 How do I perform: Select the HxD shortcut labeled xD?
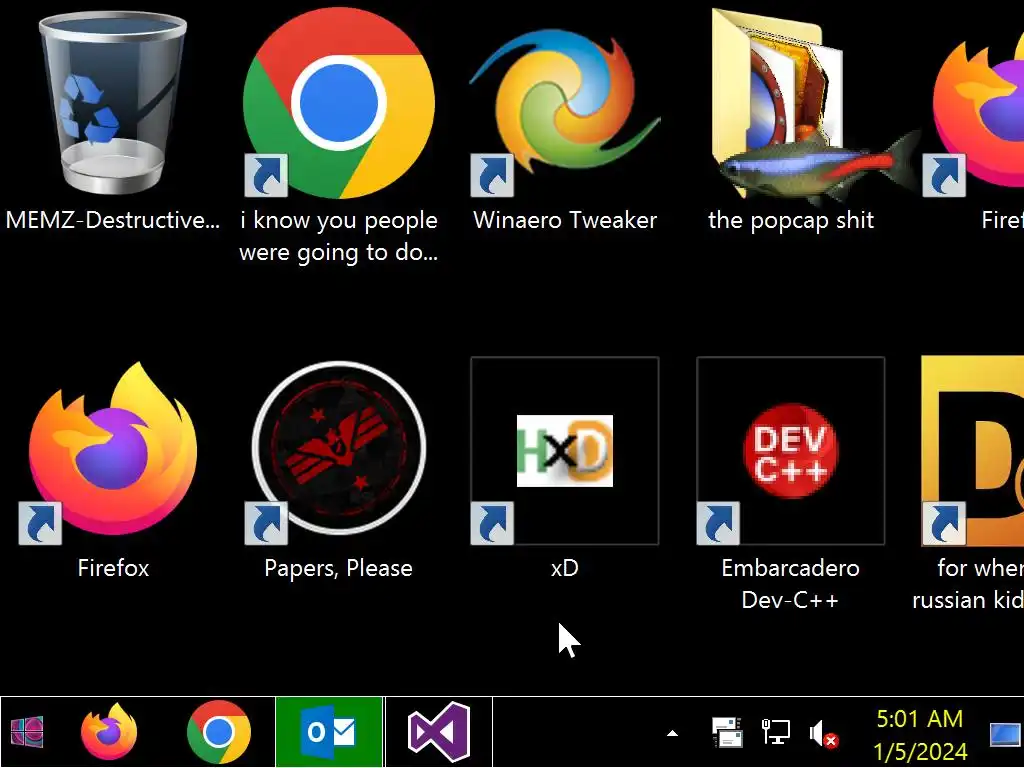point(565,451)
